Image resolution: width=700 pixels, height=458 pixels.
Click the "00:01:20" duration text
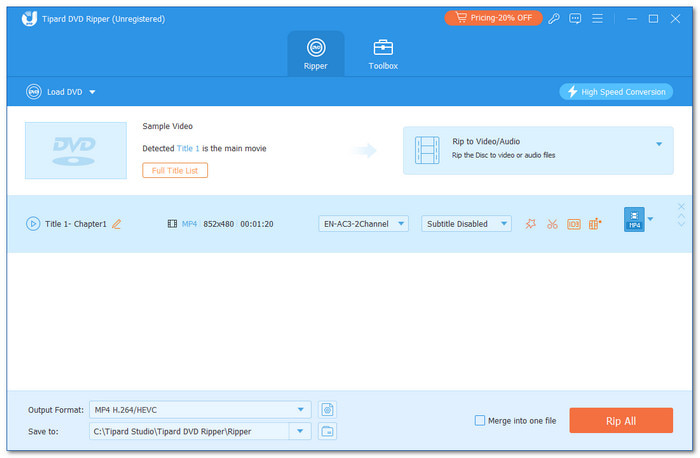point(257,224)
